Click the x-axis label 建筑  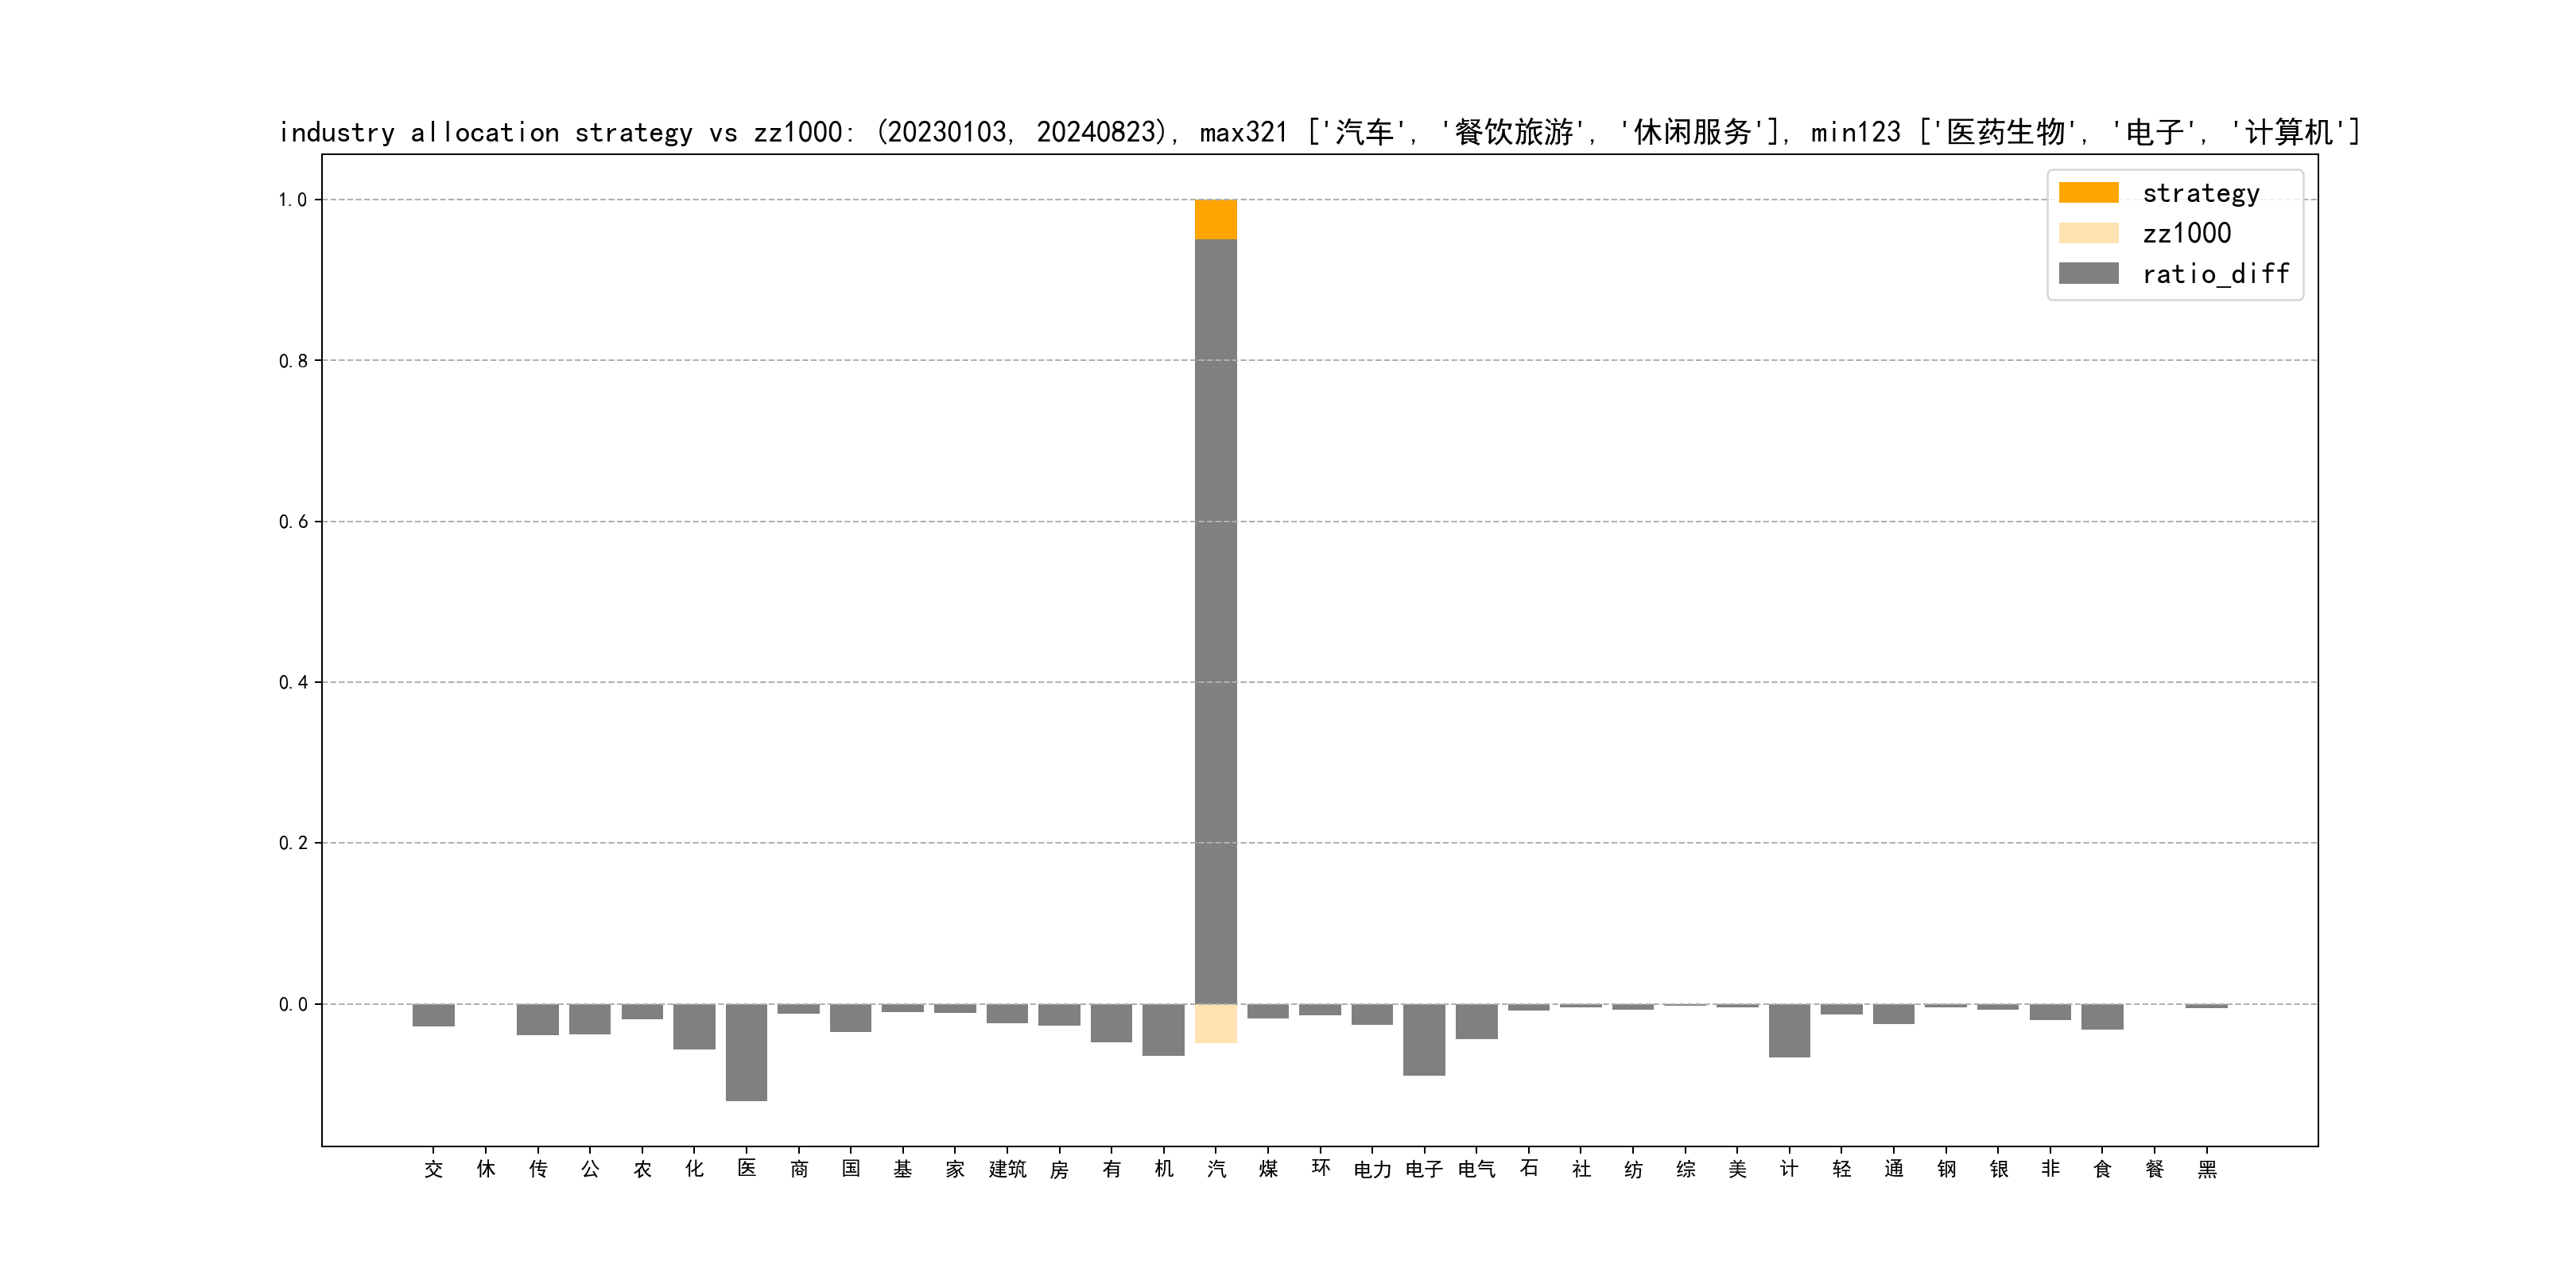1007,1169
